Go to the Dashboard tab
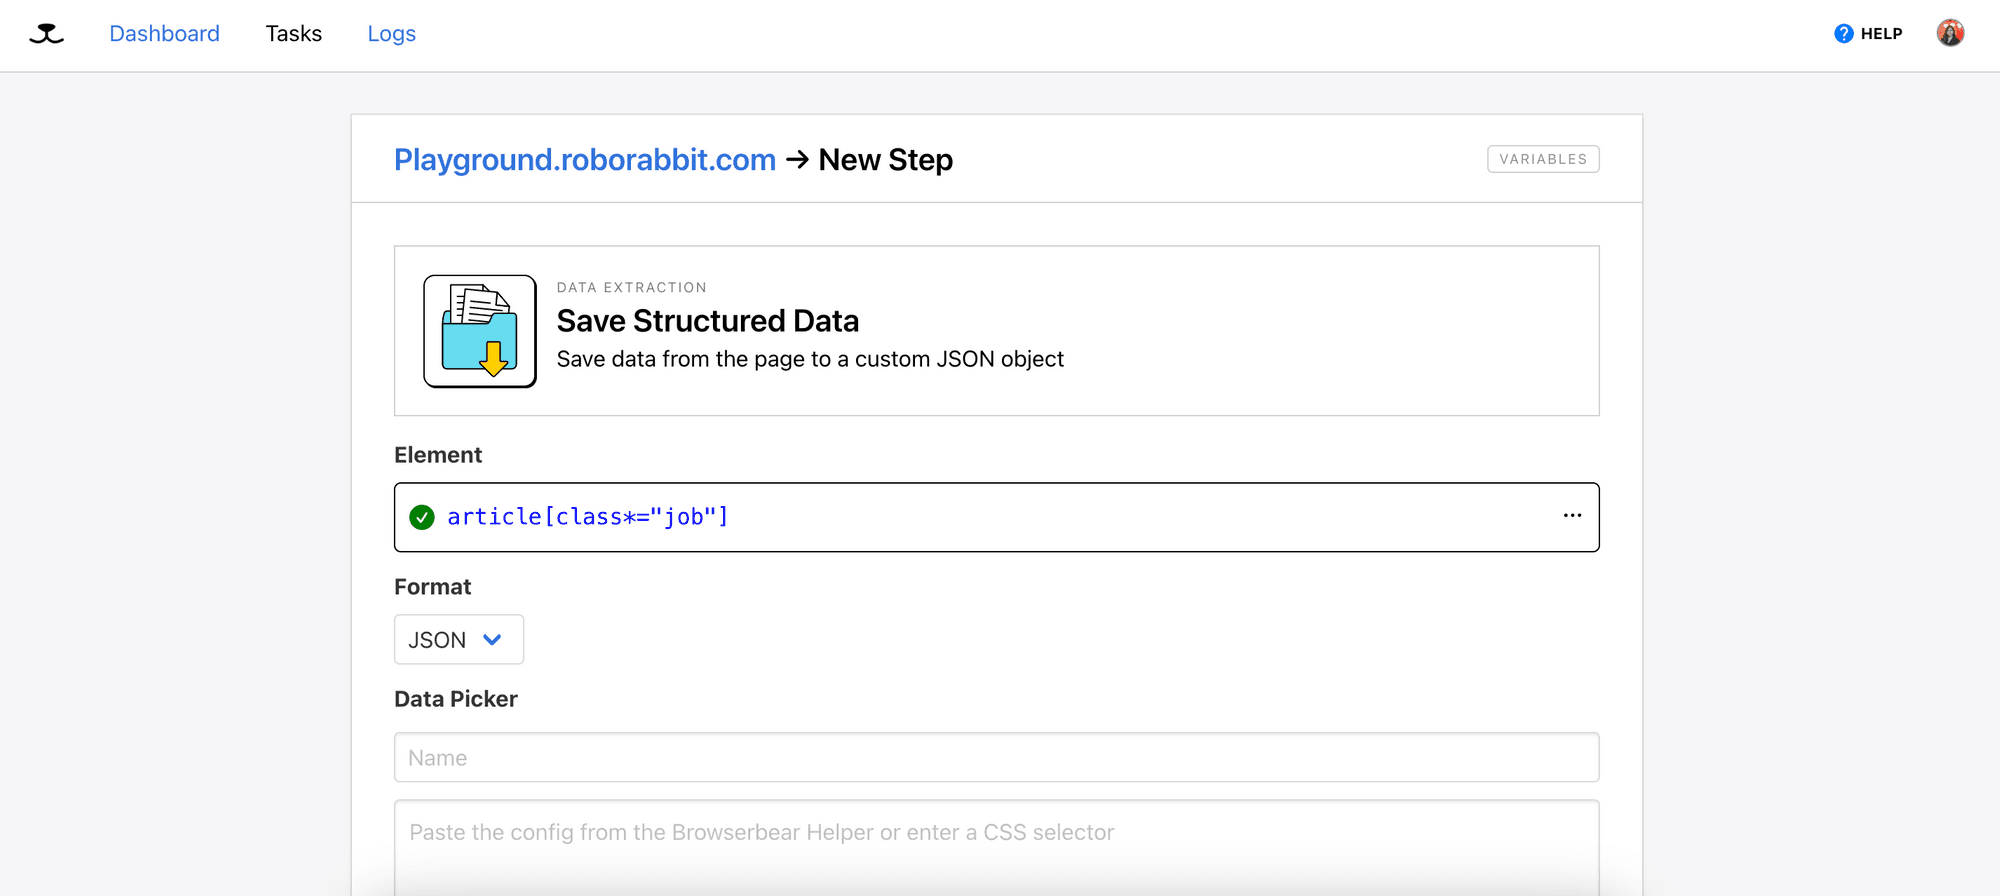 (x=164, y=34)
